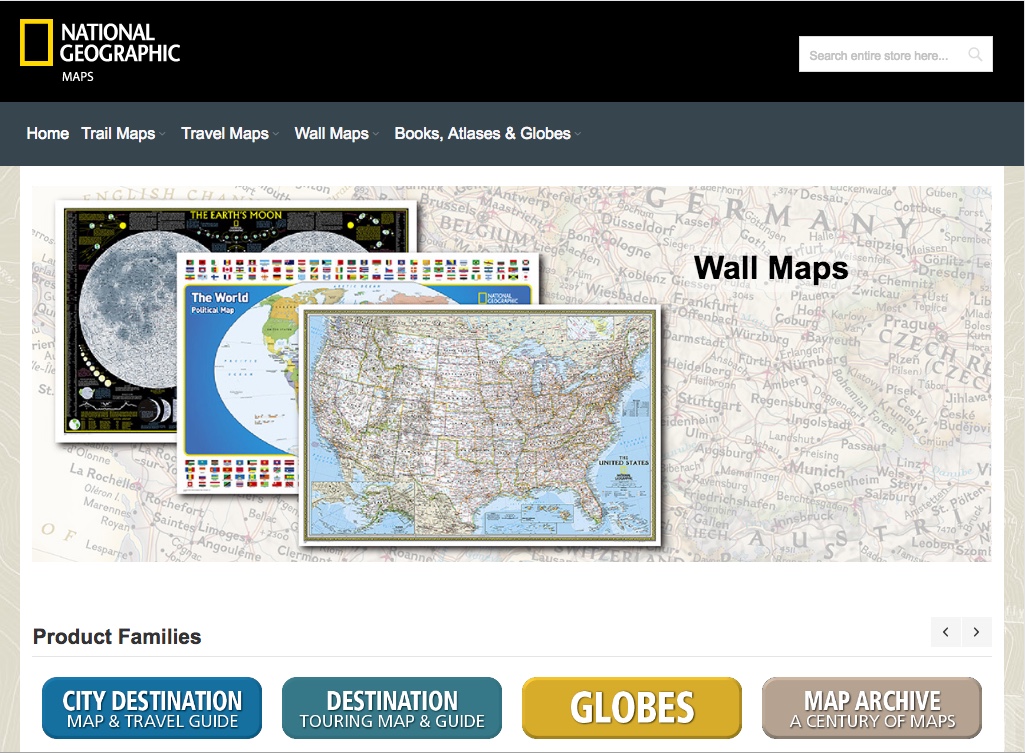The height and width of the screenshot is (753, 1025).
Task: Open the Travel Maps menu
Action: pos(225,133)
